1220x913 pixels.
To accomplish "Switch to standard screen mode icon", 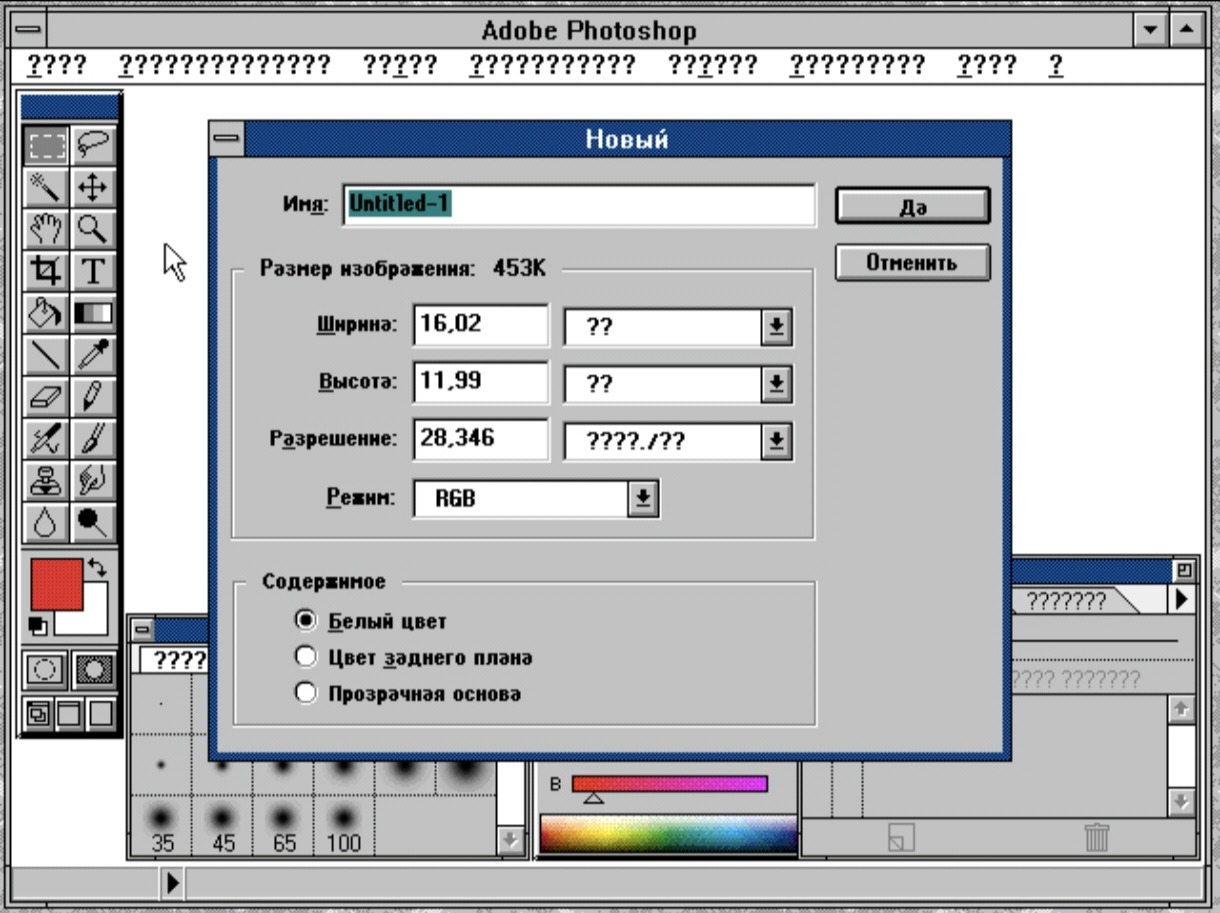I will 38,714.
